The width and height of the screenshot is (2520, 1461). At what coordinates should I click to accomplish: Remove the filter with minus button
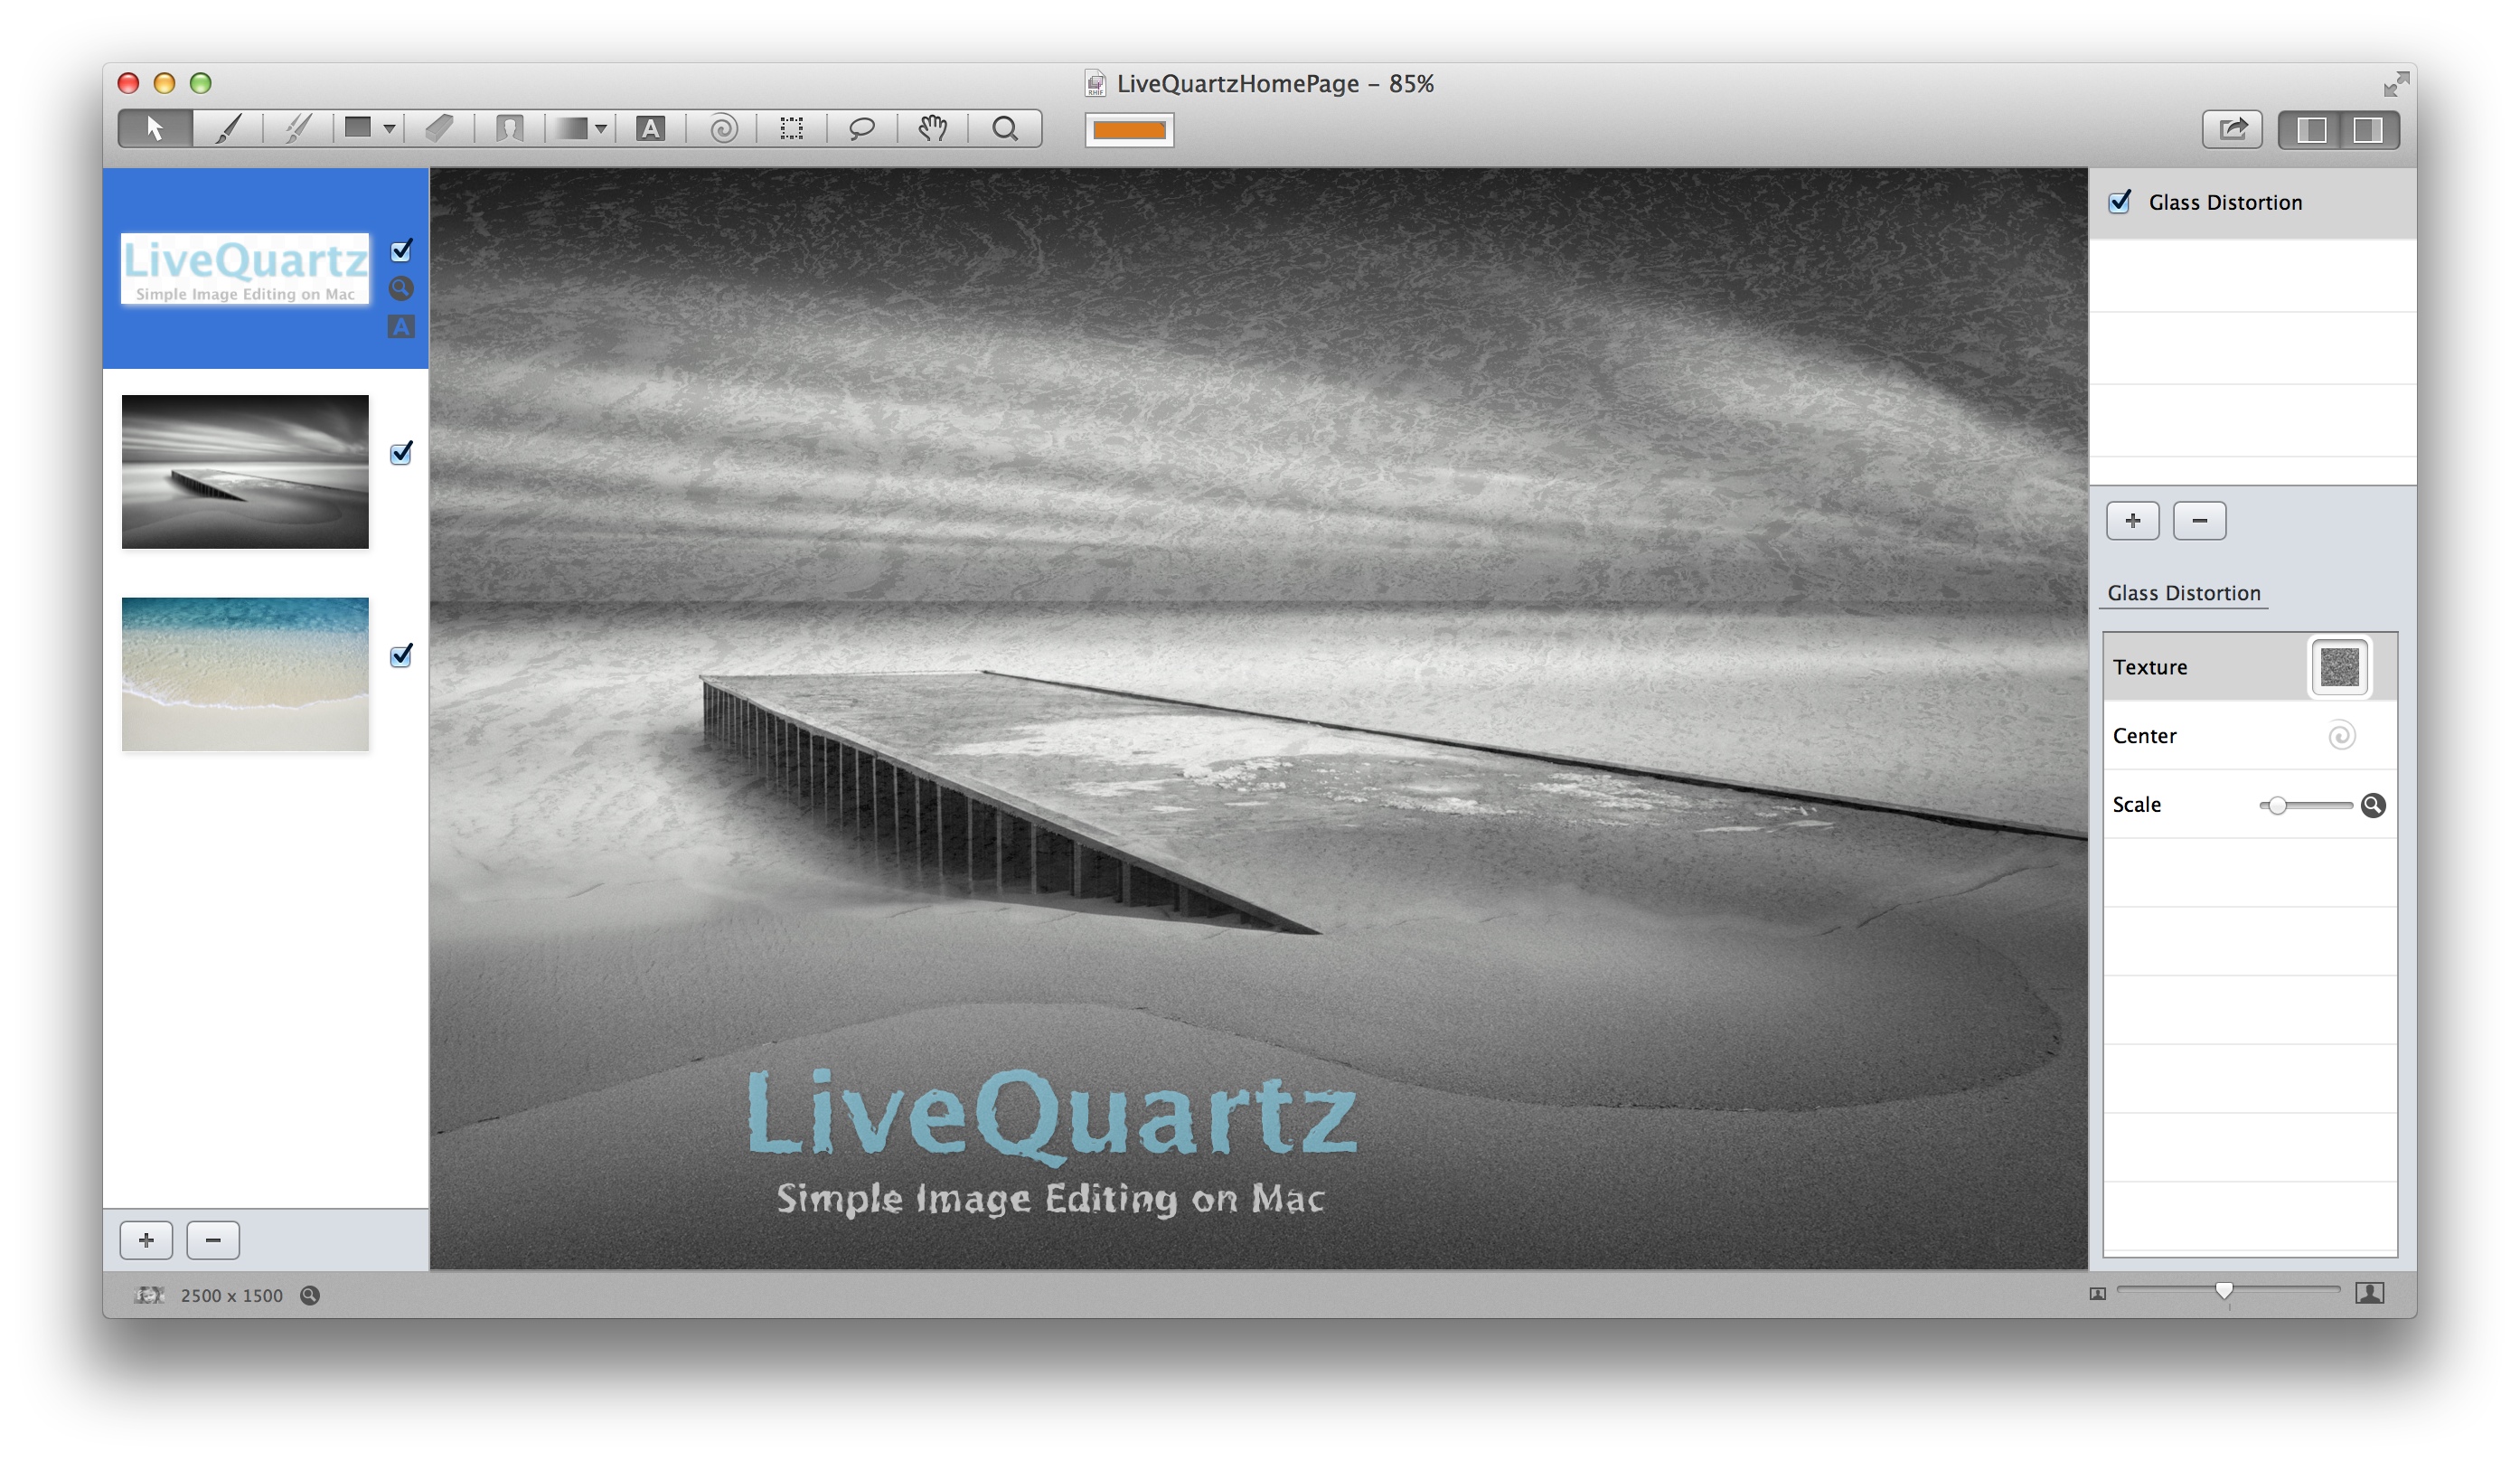tap(2200, 521)
